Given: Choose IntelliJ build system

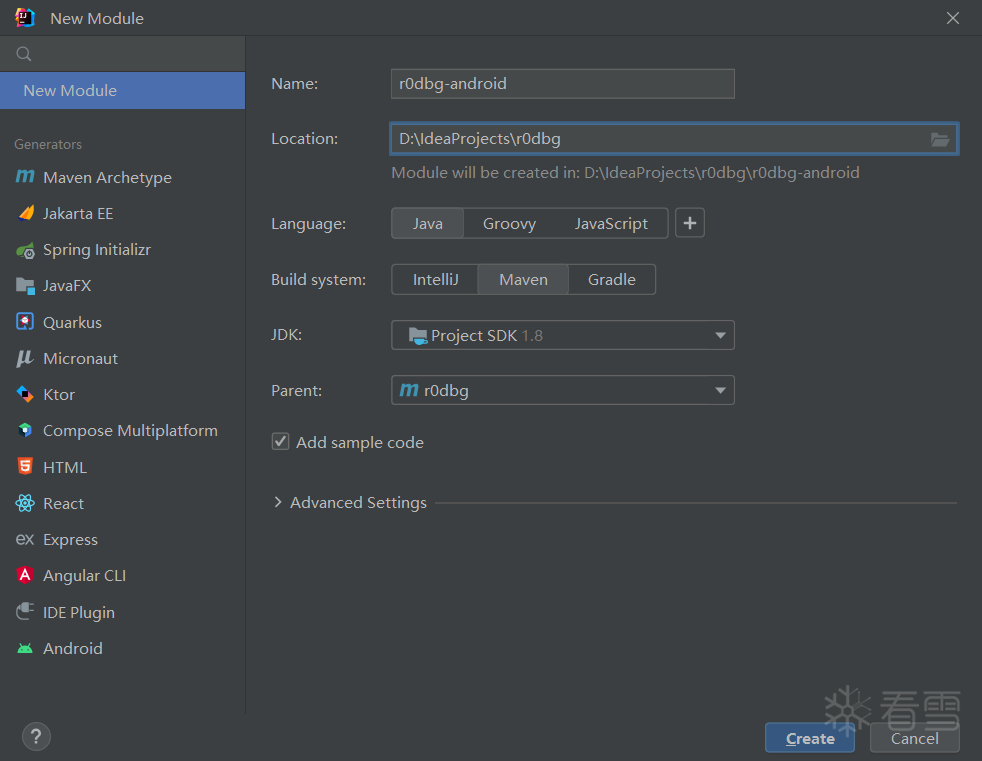Looking at the screenshot, I should (x=435, y=279).
